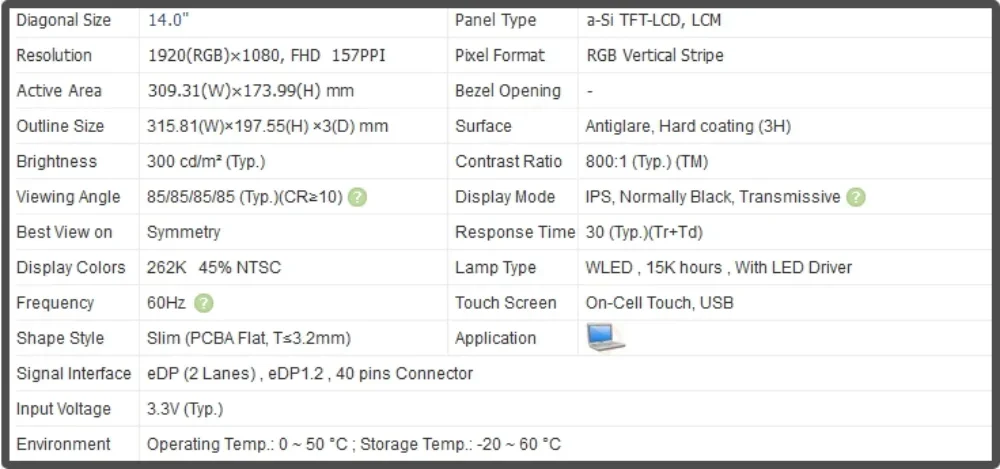Click the On-Cell Touch, USB touch screen value
Screen dimensions: 1000x469
[663, 303]
